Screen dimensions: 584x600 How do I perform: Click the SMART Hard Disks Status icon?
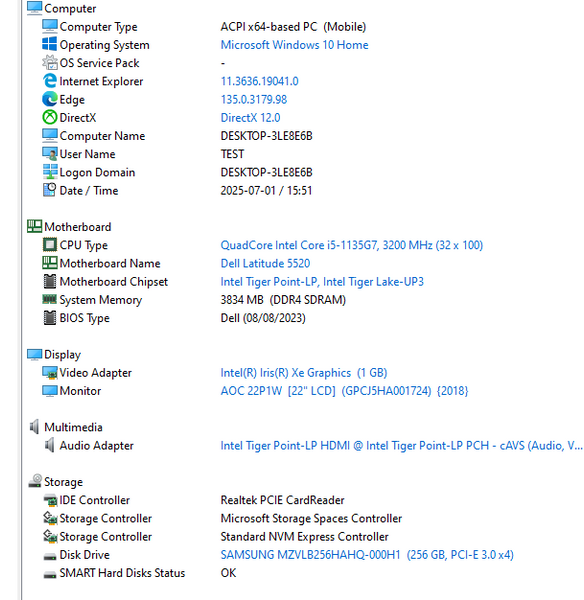click(x=50, y=574)
